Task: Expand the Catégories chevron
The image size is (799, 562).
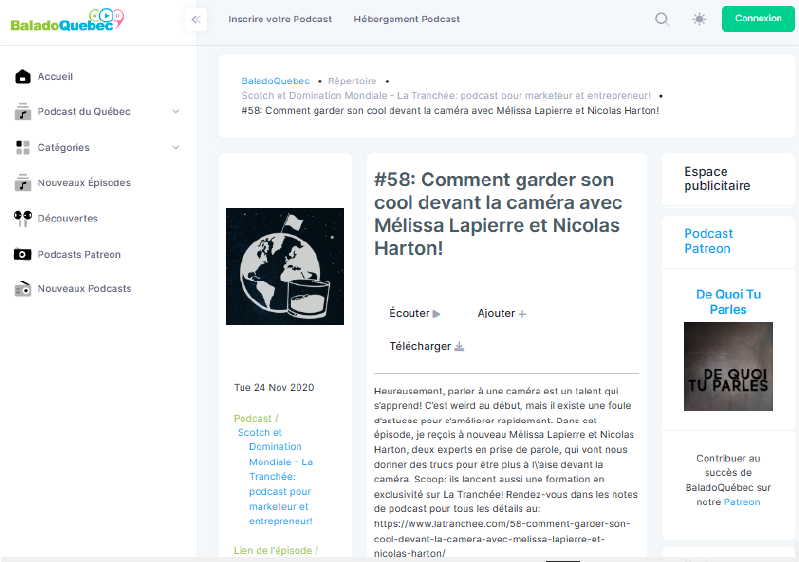Action: point(176,147)
